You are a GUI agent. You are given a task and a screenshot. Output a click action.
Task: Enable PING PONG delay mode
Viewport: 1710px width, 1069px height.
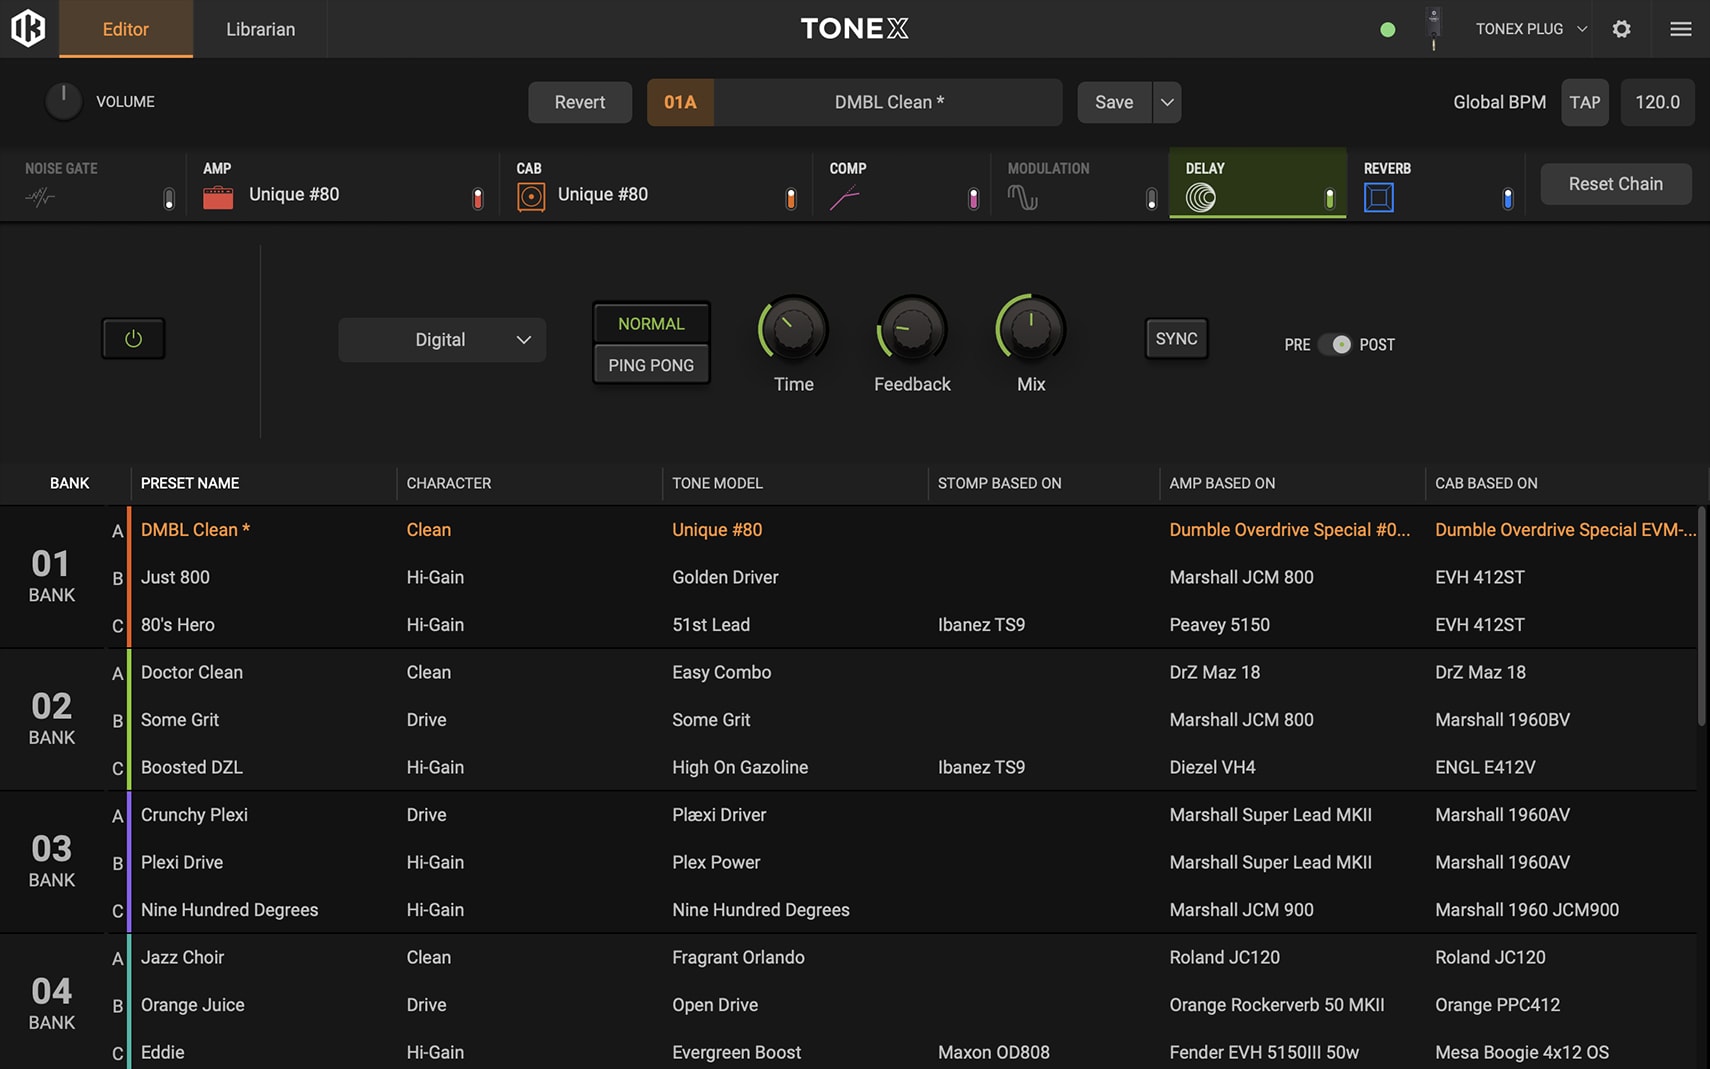coord(651,365)
